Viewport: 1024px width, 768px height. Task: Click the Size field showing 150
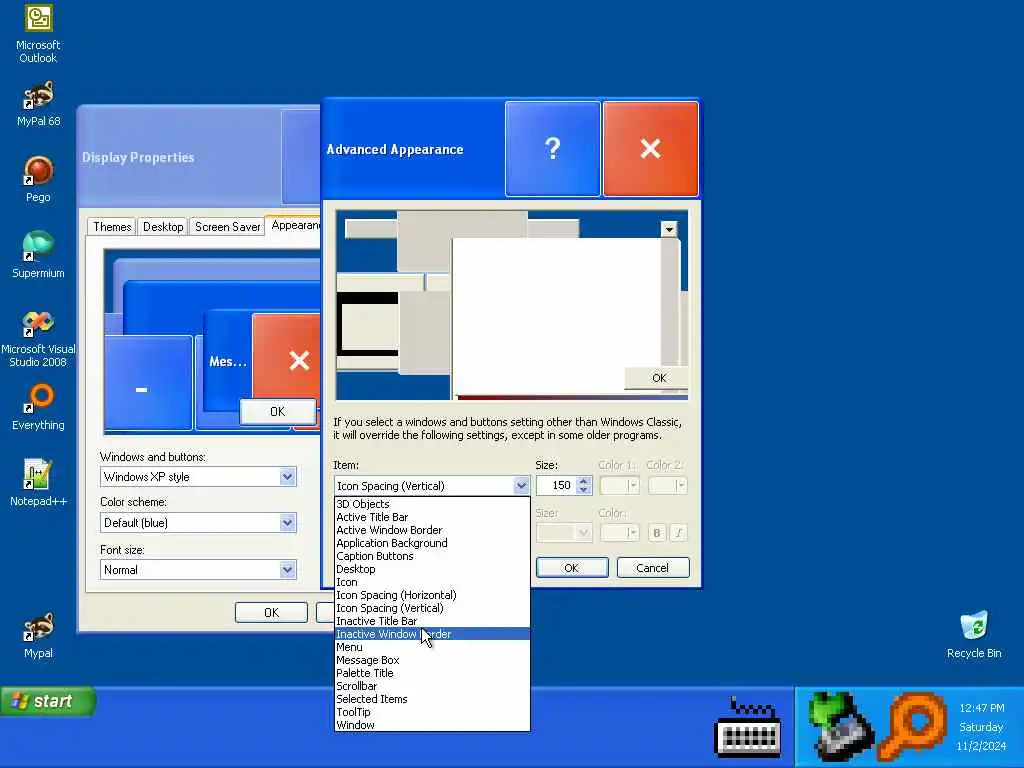coord(556,485)
